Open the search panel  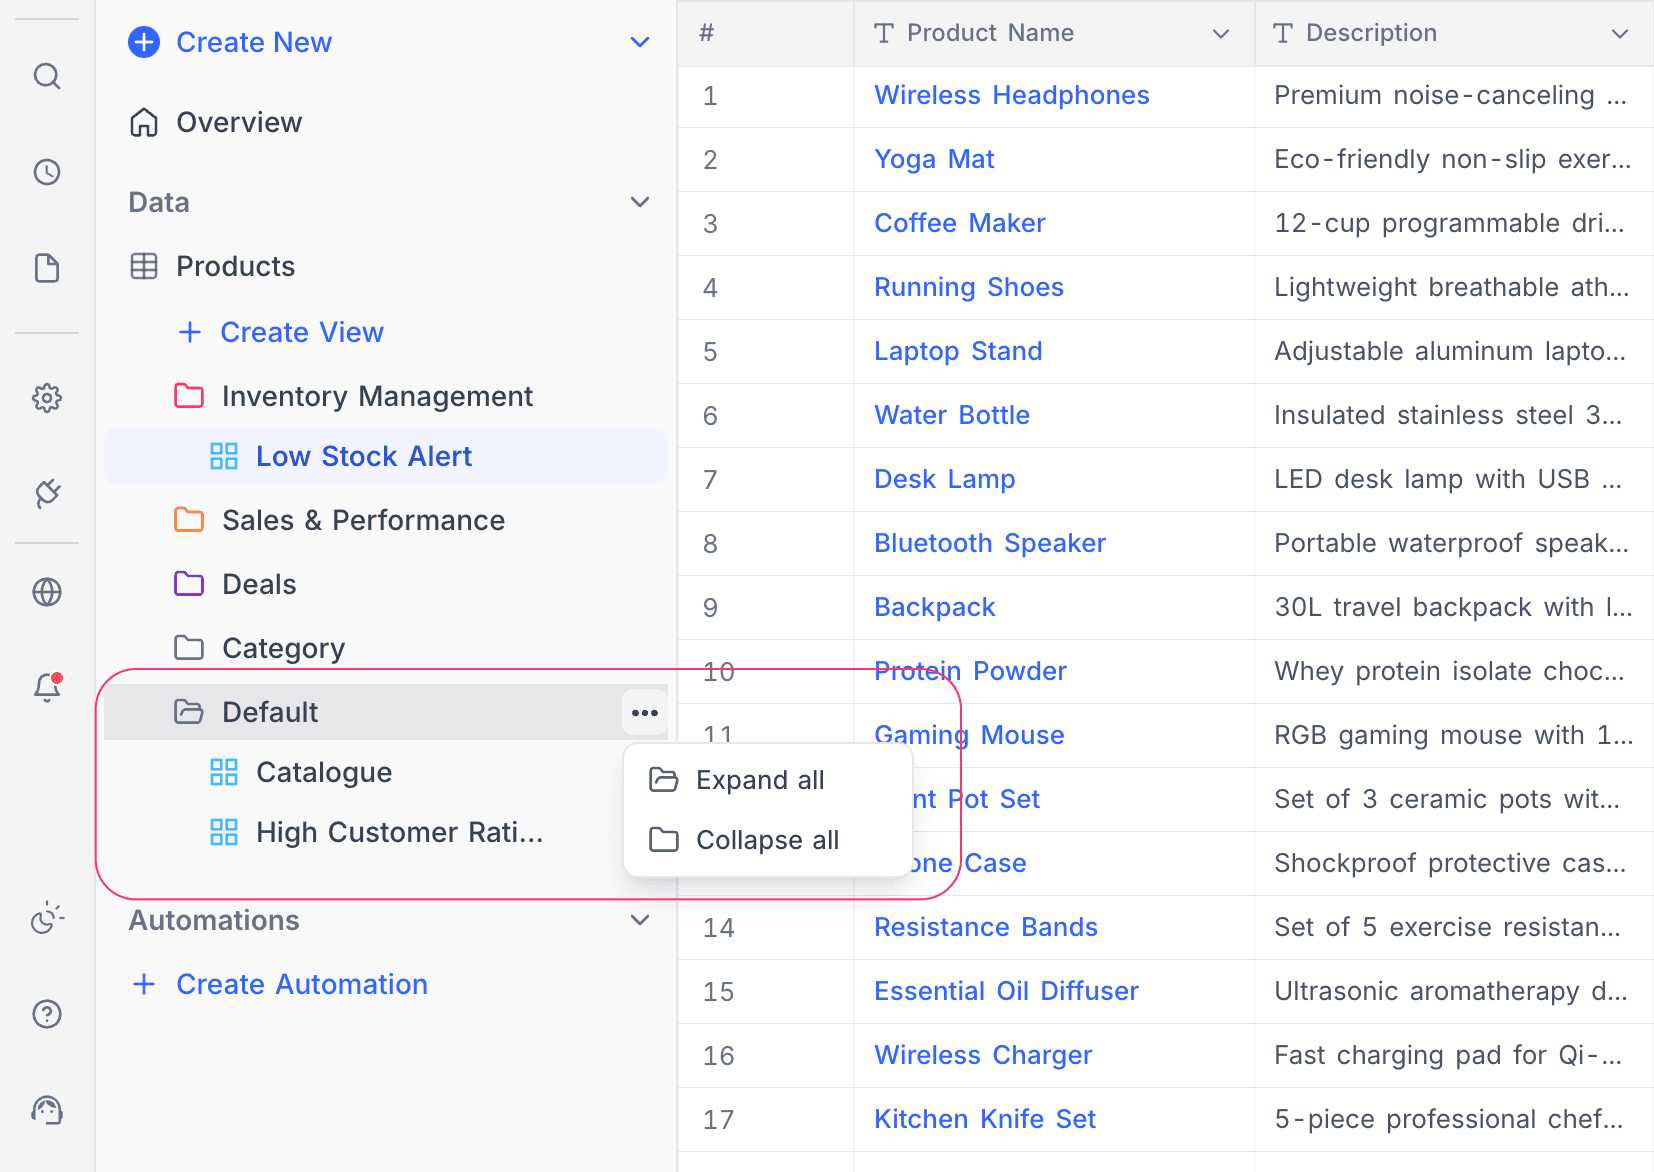[47, 76]
